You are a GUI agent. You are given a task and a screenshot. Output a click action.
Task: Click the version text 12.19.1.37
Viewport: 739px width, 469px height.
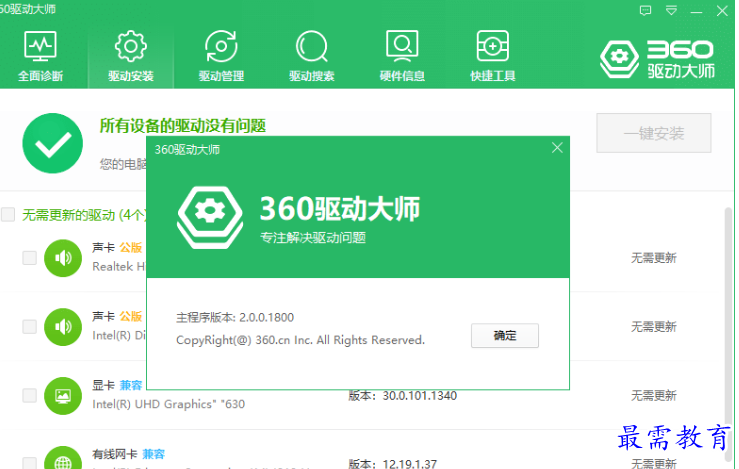pyautogui.click(x=409, y=464)
